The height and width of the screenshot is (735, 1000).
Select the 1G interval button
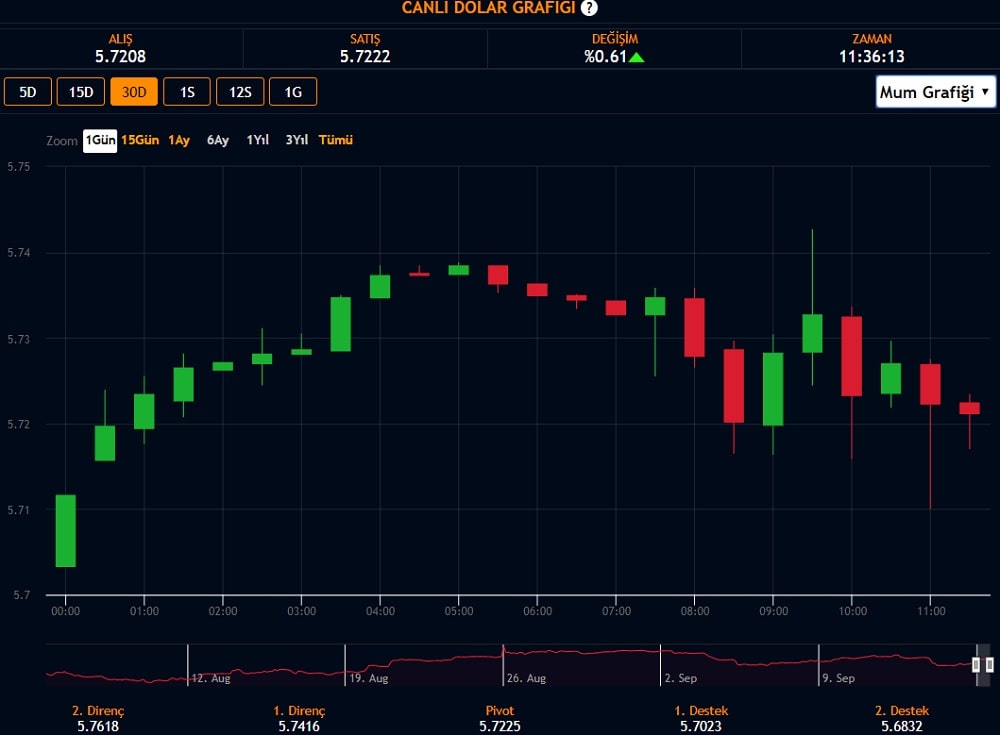(293, 92)
